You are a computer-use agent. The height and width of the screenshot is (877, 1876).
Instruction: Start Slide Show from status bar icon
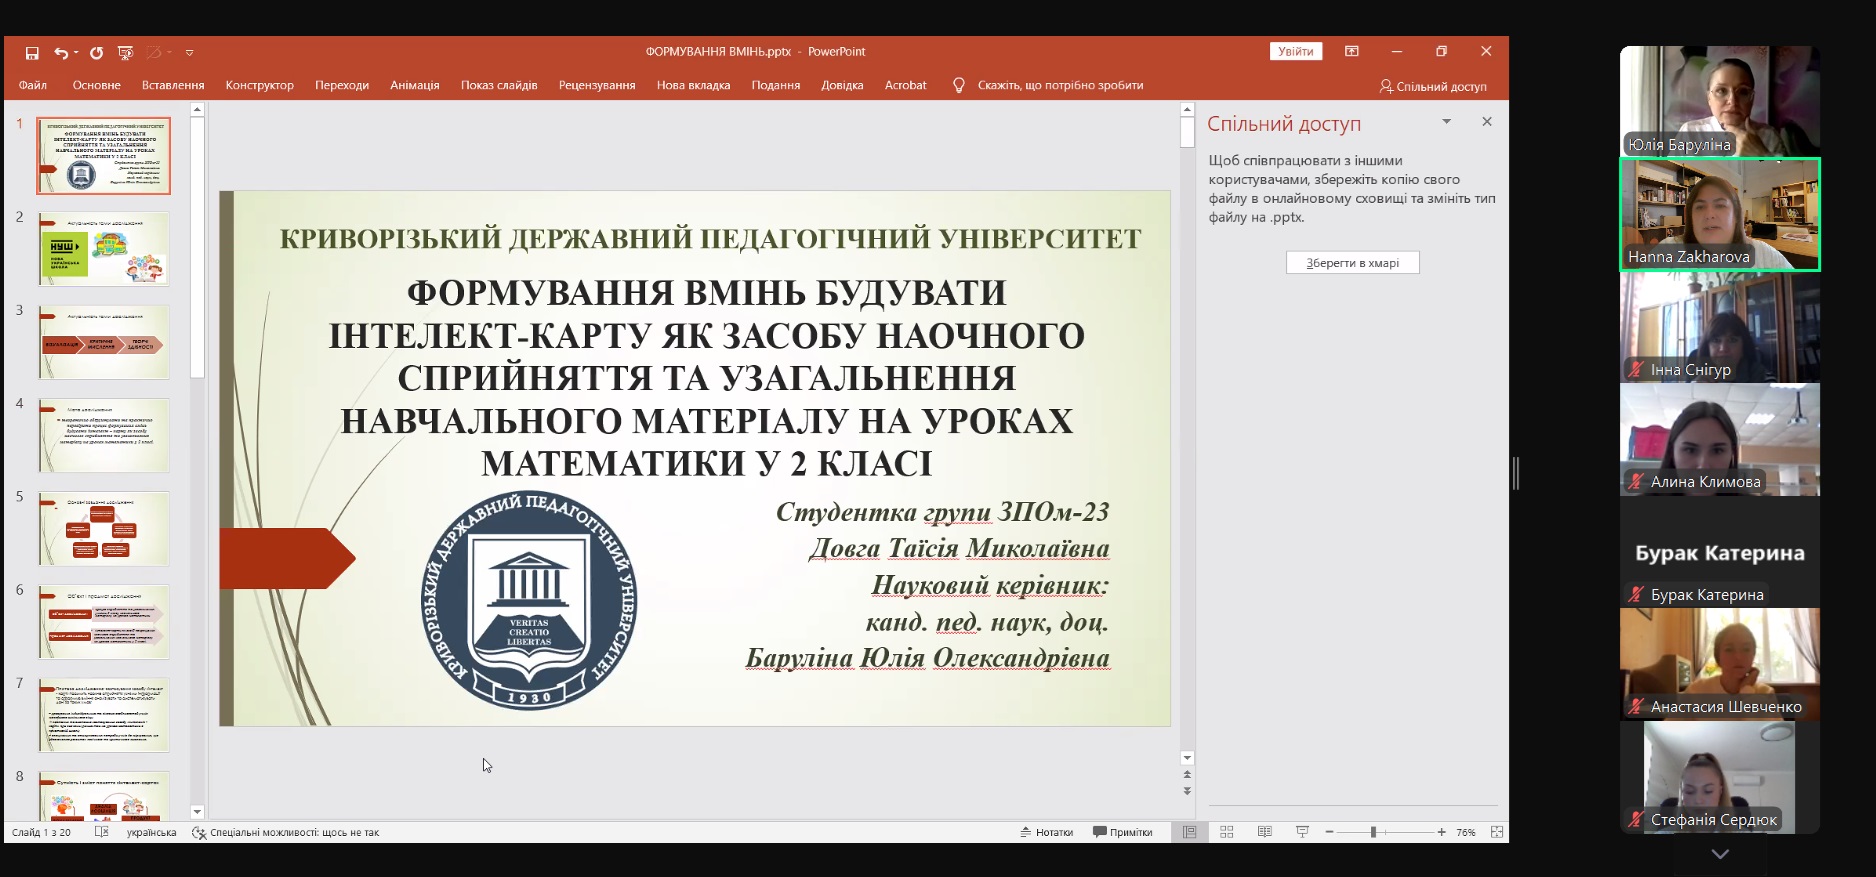(x=1302, y=832)
